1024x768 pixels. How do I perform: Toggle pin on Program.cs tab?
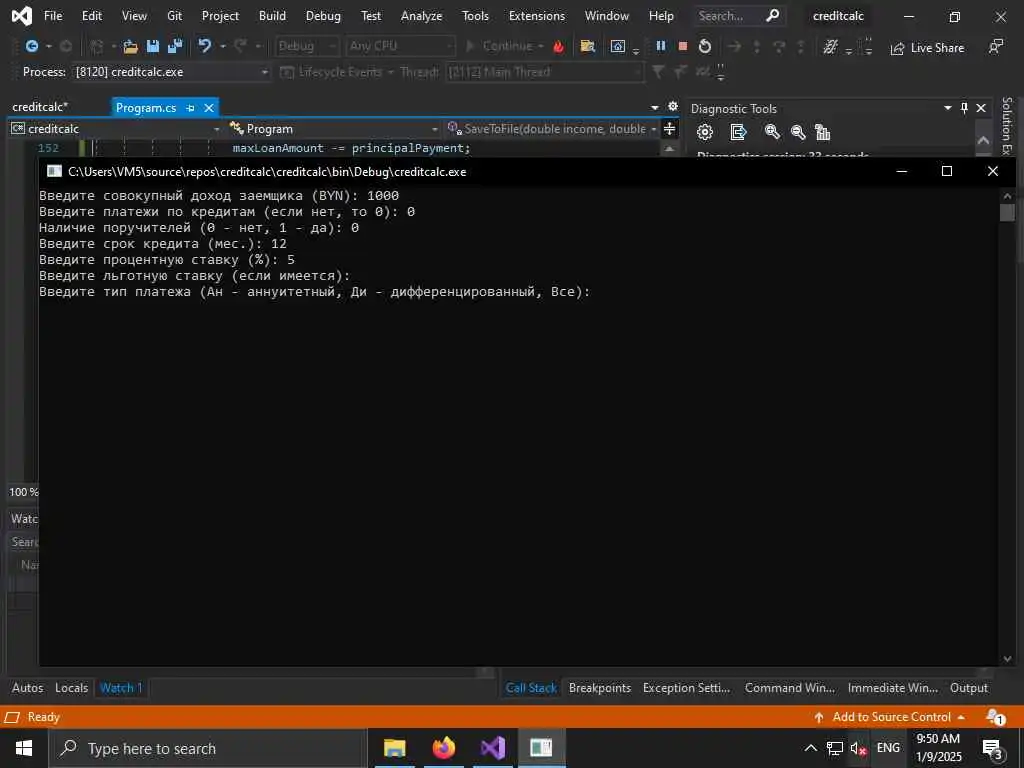coord(191,108)
